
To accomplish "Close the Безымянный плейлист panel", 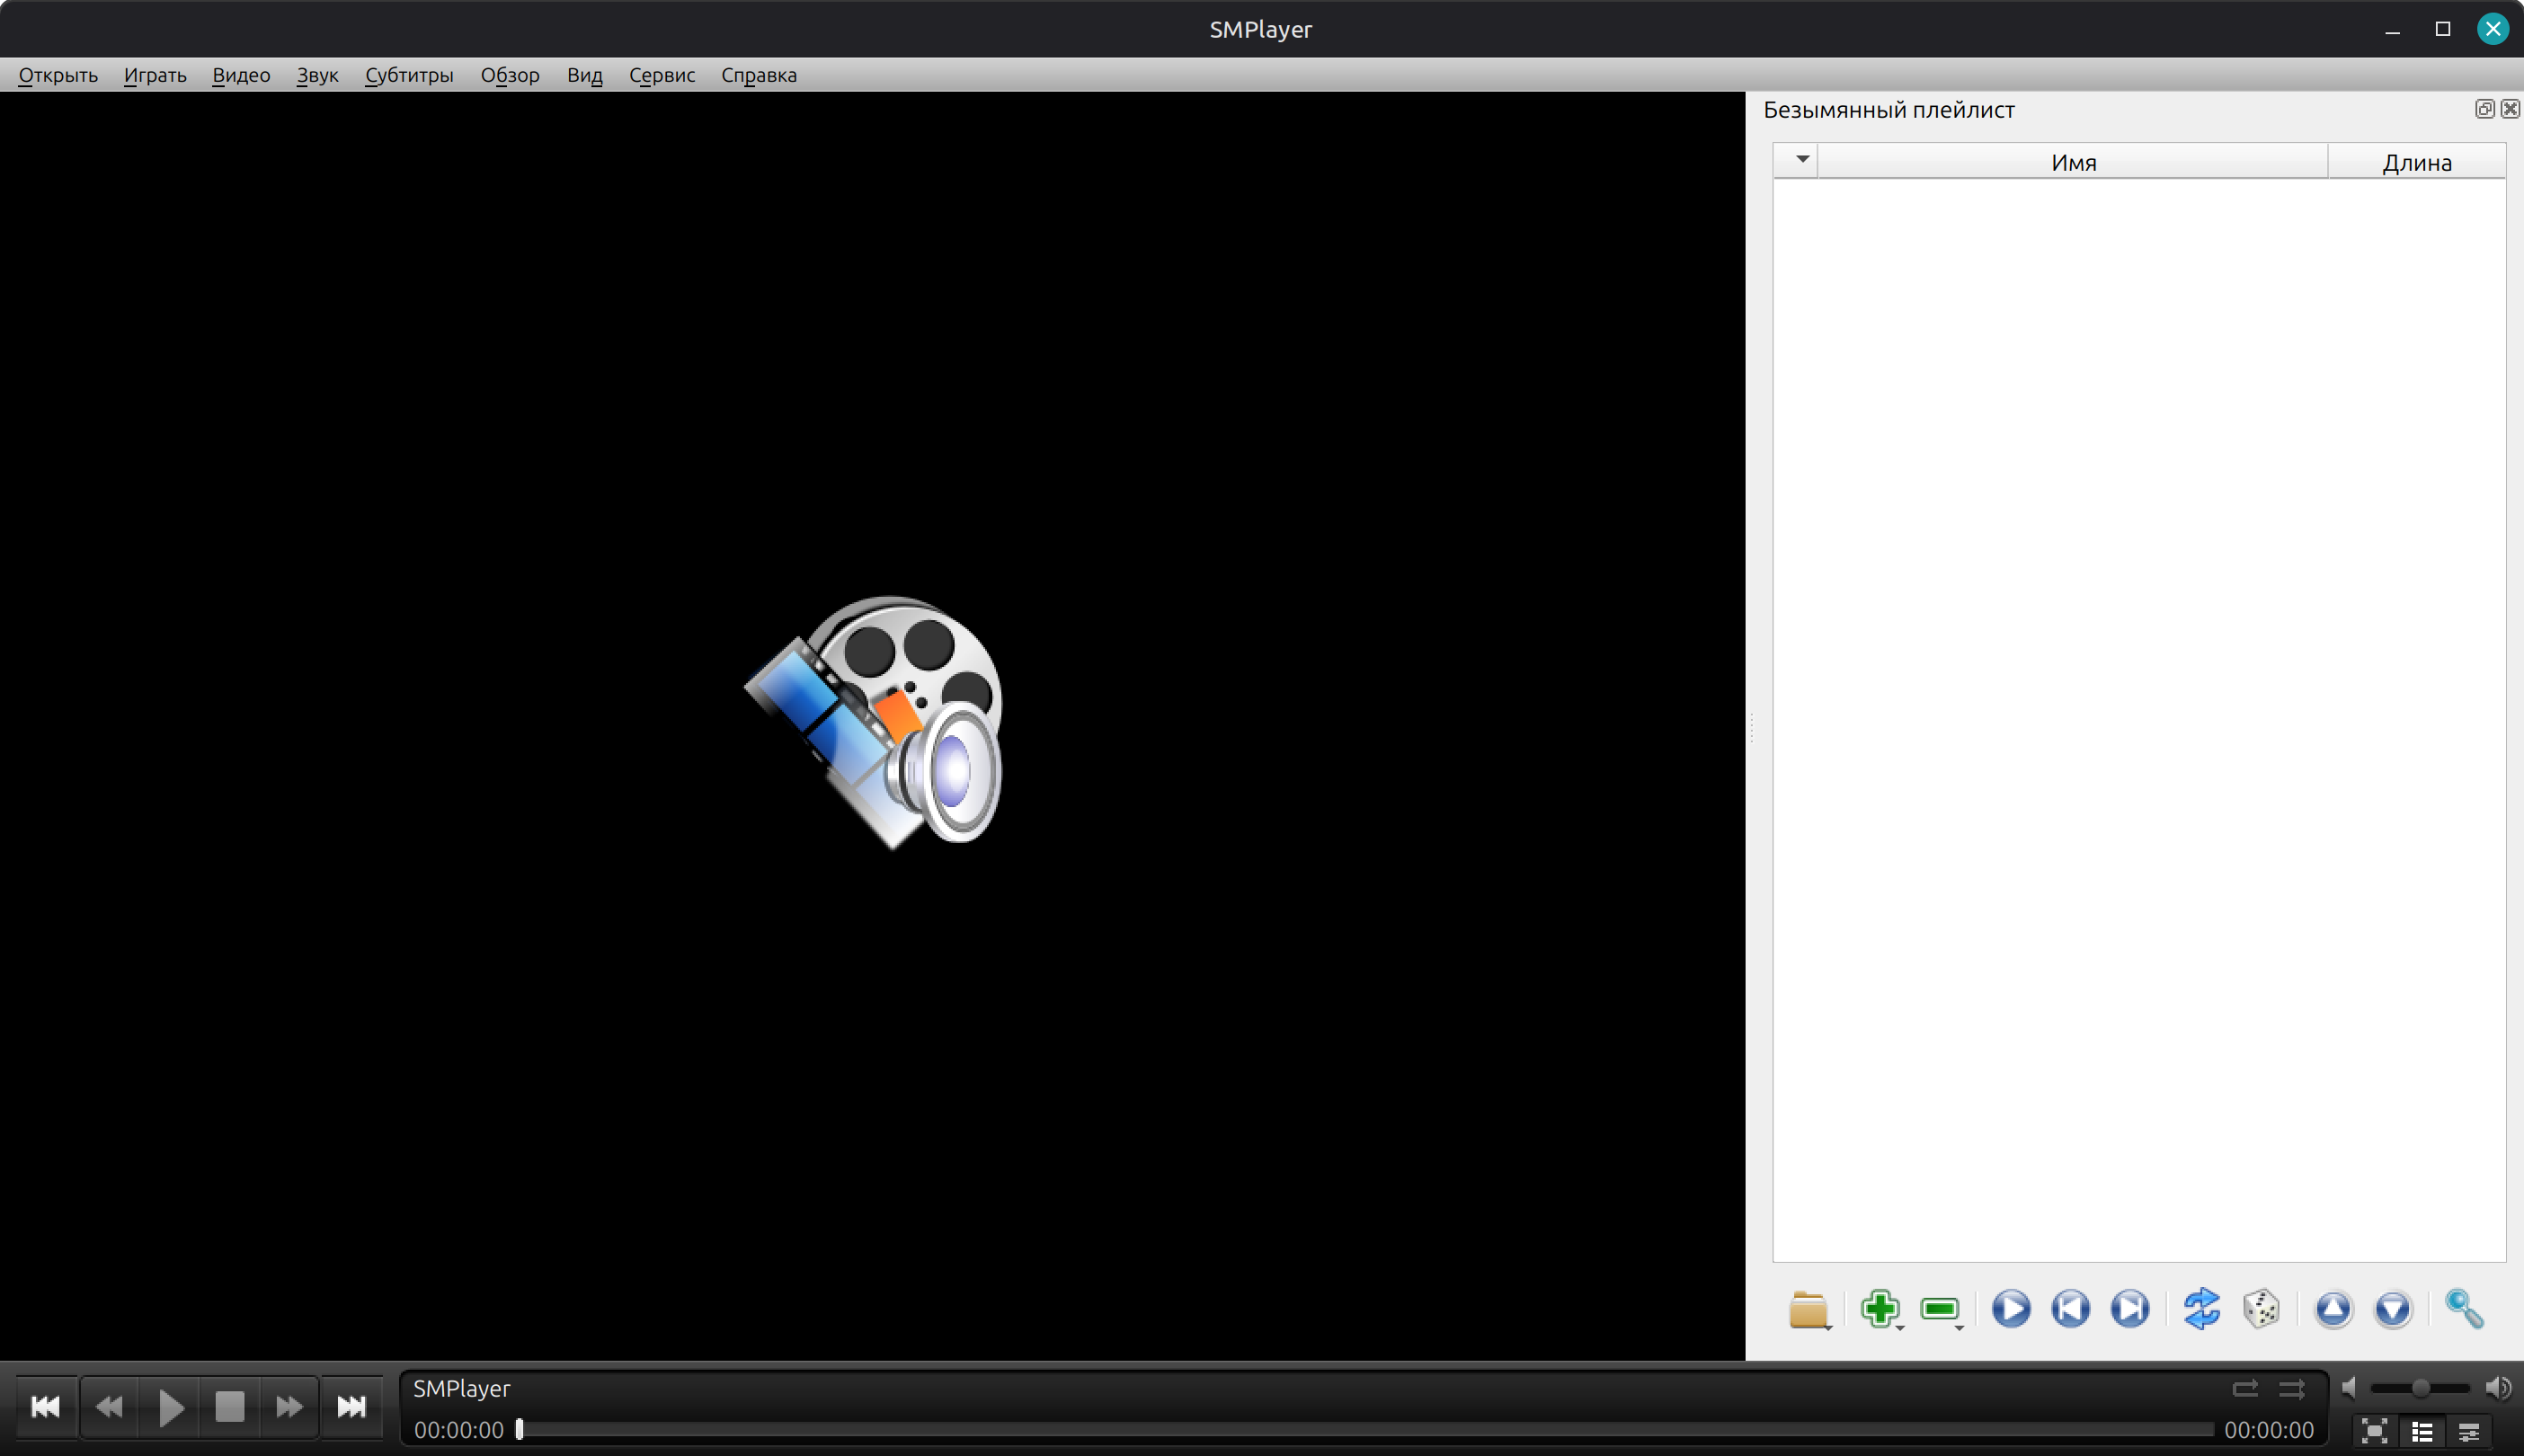I will click(x=2510, y=109).
